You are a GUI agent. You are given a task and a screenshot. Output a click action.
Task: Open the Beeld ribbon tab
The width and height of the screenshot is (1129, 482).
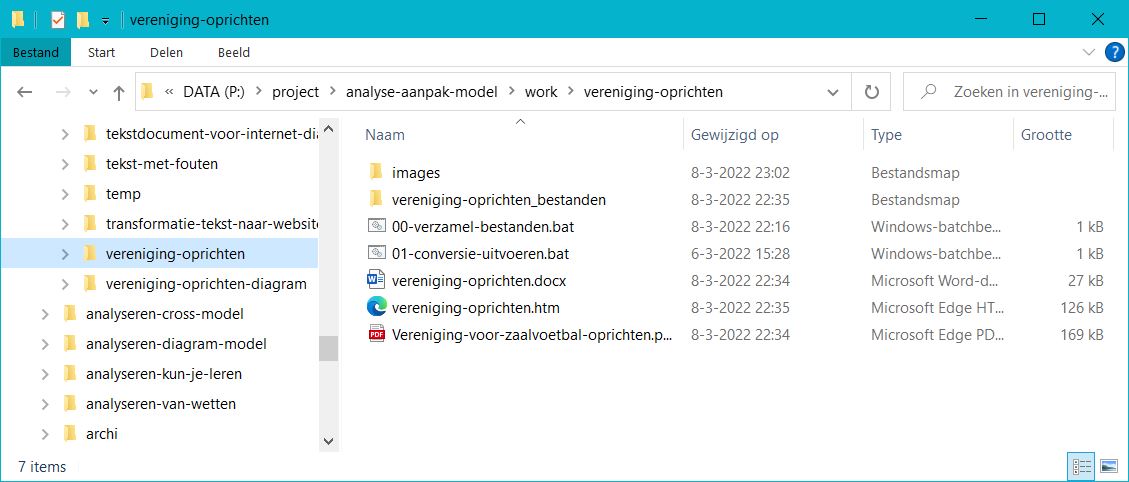tap(233, 52)
